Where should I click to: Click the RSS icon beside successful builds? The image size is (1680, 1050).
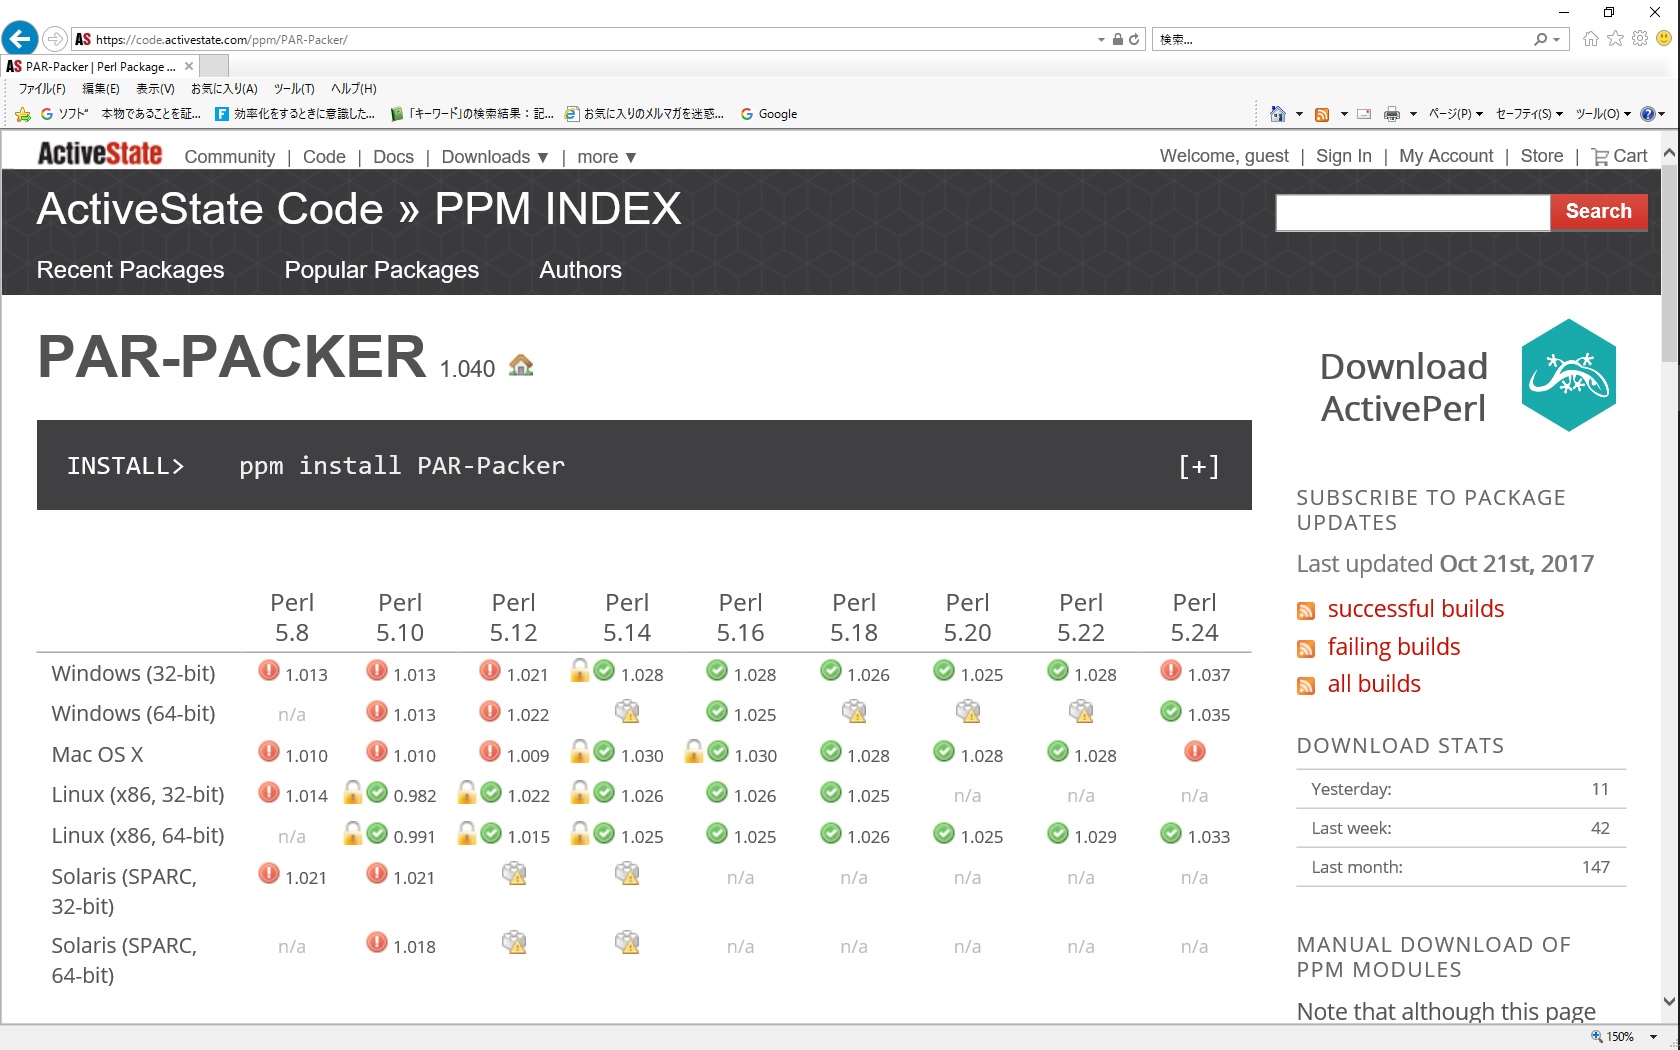[x=1306, y=611]
